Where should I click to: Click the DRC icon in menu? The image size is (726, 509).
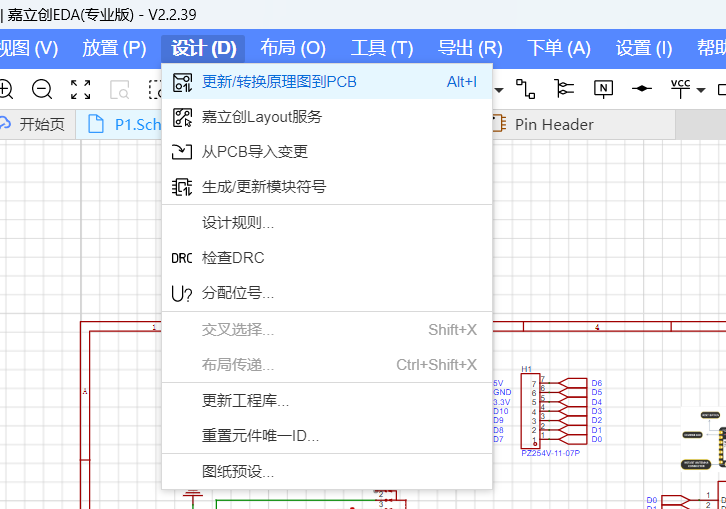[182, 258]
